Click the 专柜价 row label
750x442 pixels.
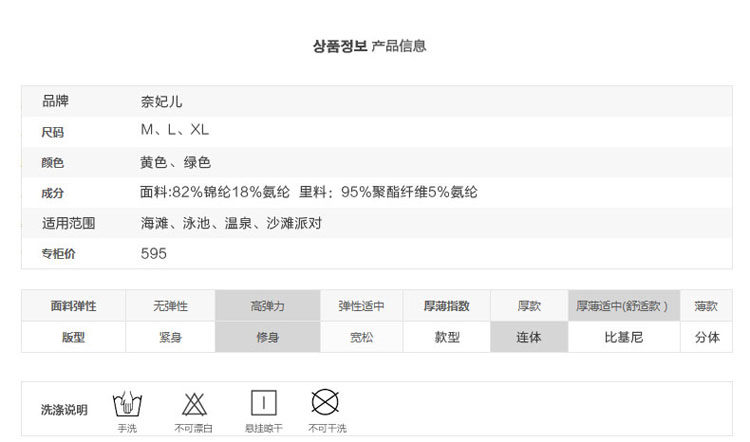[58, 254]
